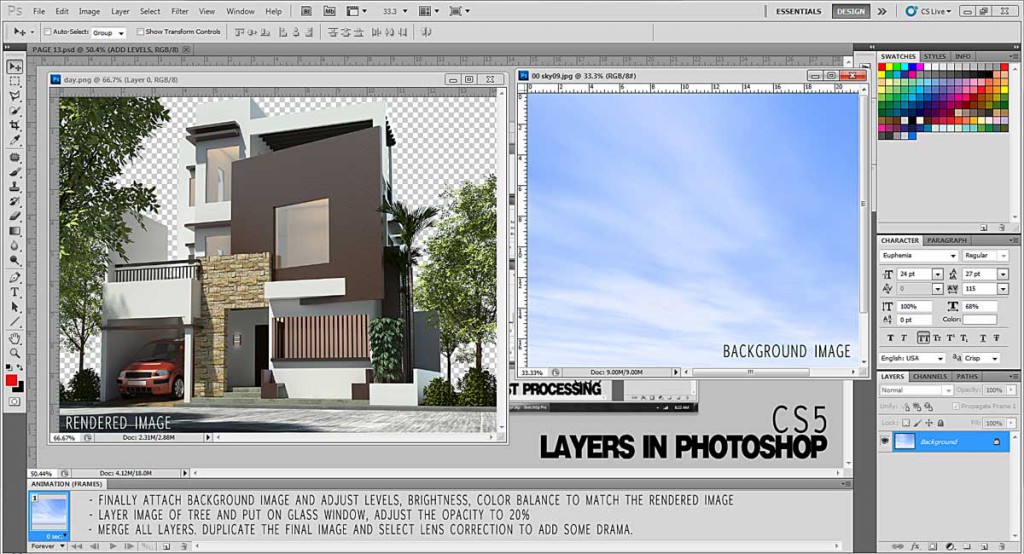Toggle Quick Mask mode icon

(x=14, y=402)
